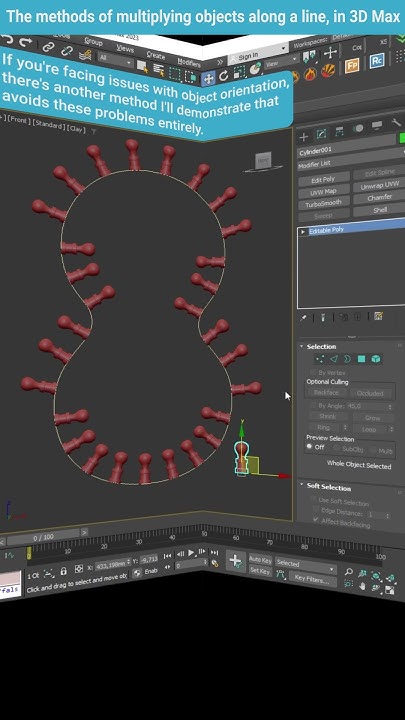
Task: Toggle Show End Result icon
Action: pos(323,317)
